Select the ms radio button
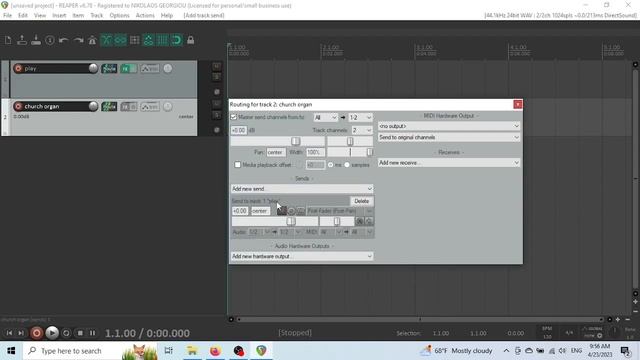This screenshot has height=360, width=640. click(331, 165)
